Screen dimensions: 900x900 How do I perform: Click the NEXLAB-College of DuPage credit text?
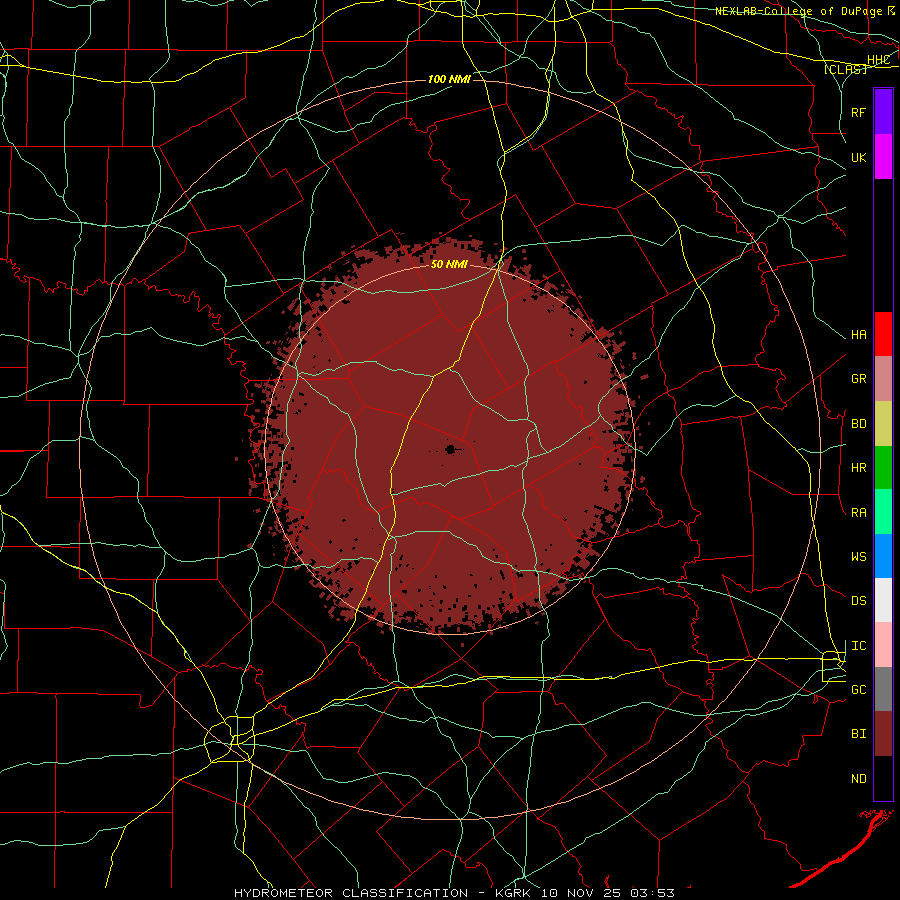coord(798,11)
